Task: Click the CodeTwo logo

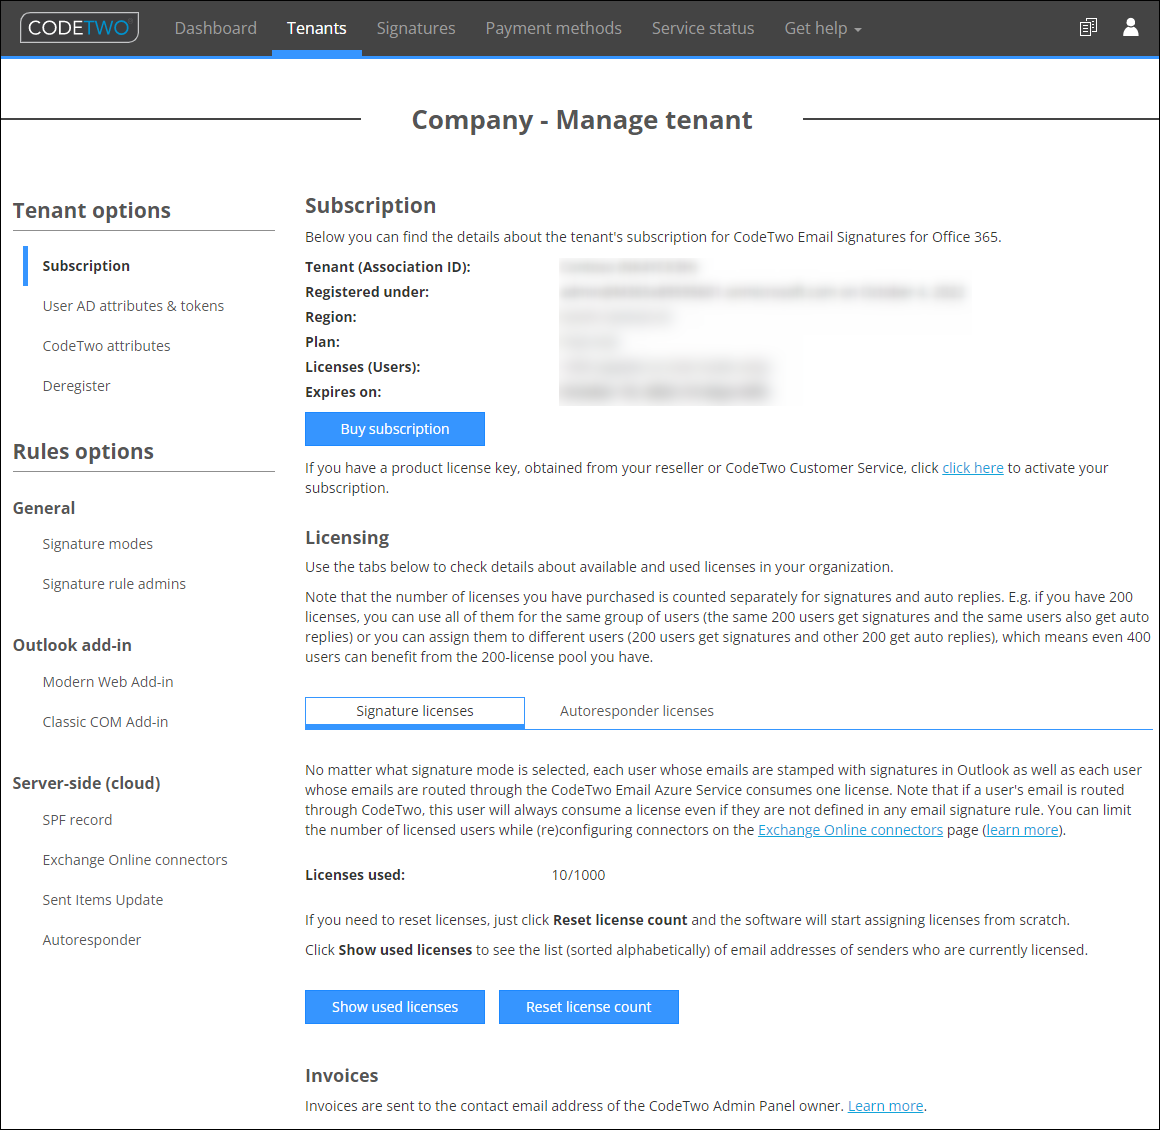Action: coord(79,28)
